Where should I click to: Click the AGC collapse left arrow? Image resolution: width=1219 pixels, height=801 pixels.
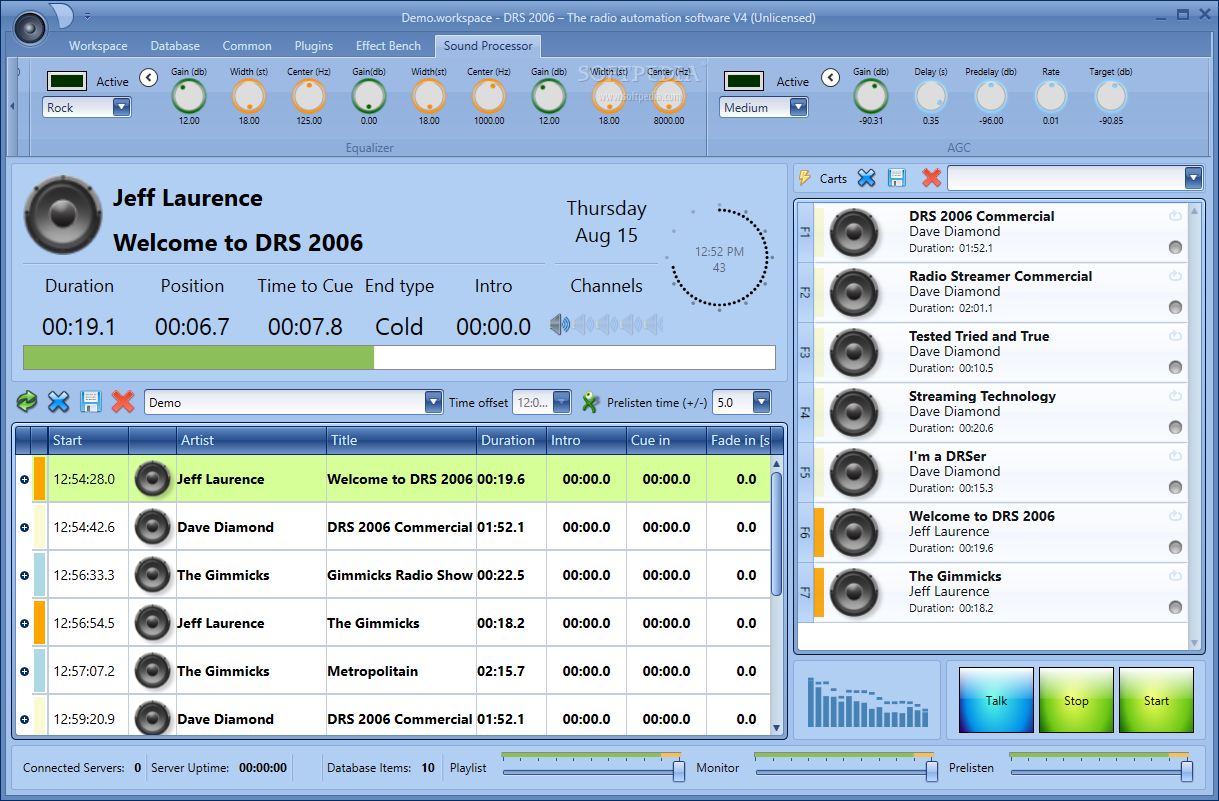pyautogui.click(x=830, y=78)
